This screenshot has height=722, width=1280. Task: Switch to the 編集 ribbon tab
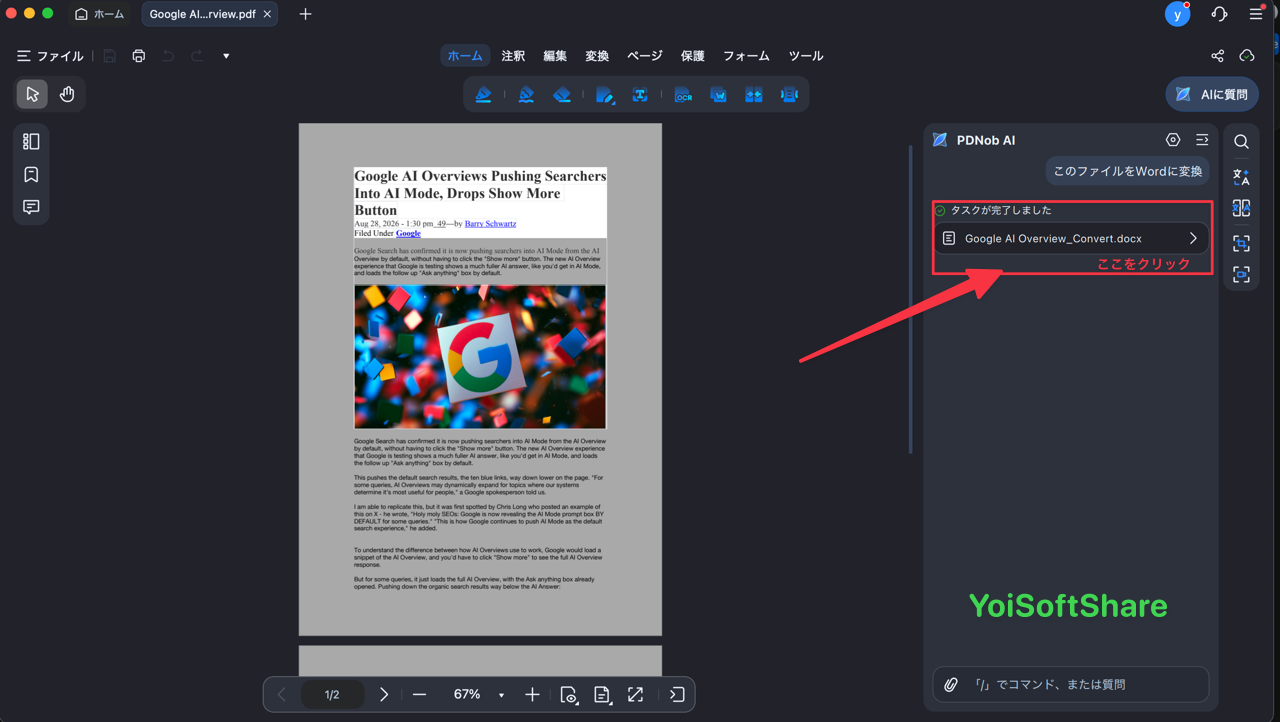coord(555,56)
